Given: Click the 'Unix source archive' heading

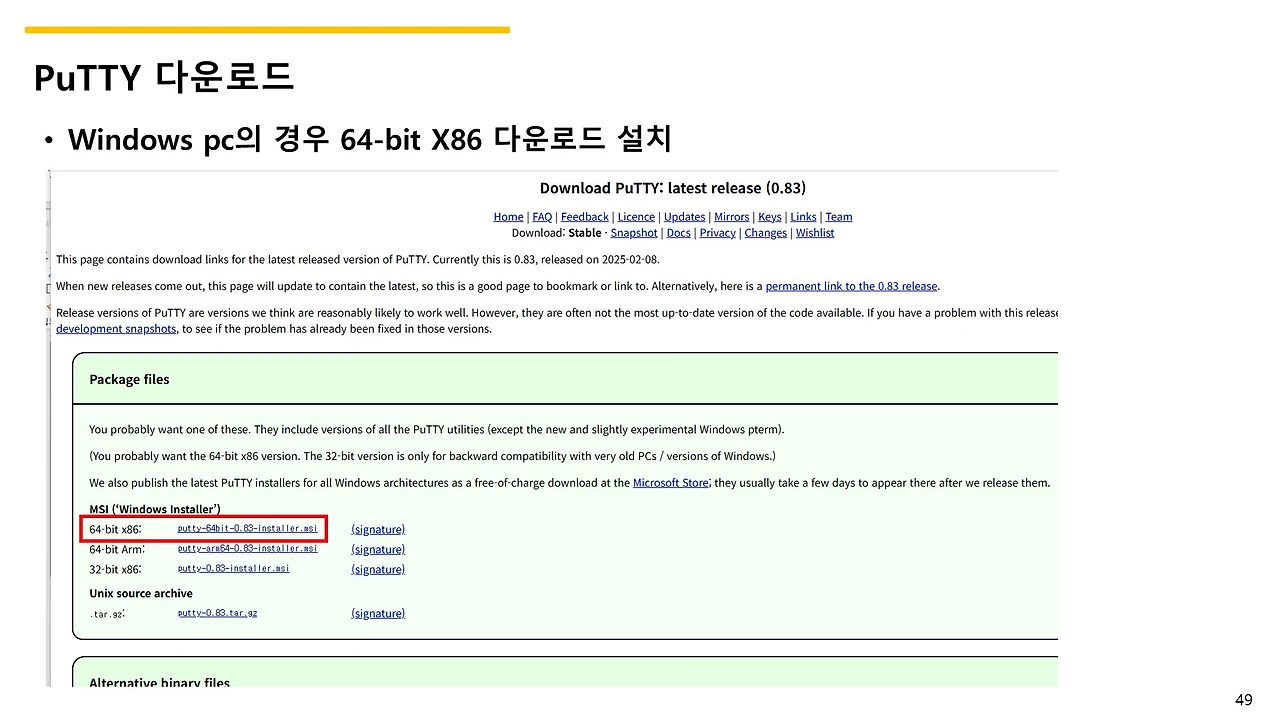Looking at the screenshot, I should coord(141,593).
